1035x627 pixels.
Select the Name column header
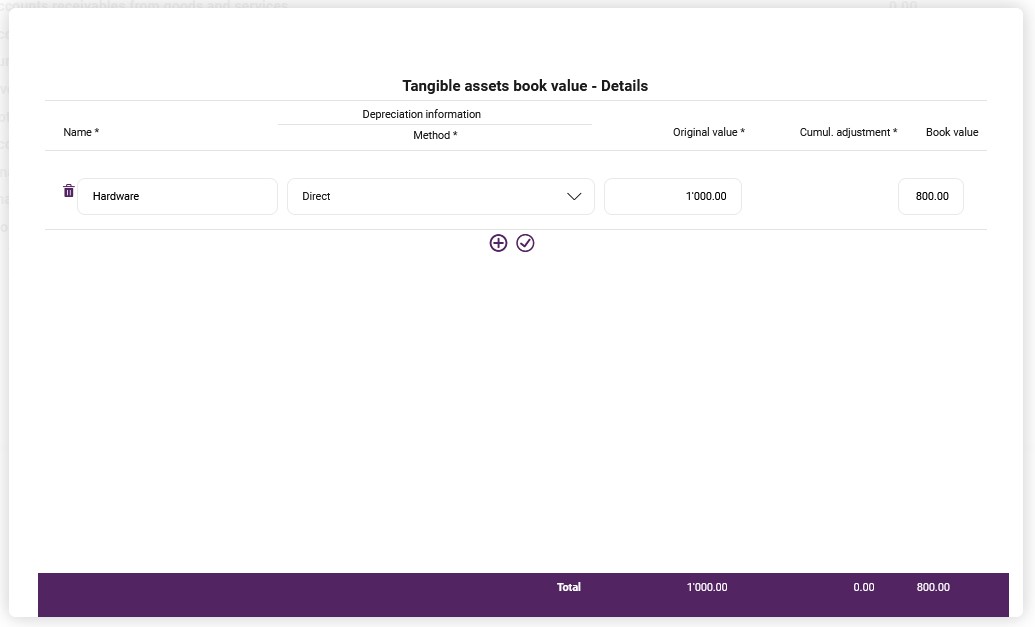(81, 132)
